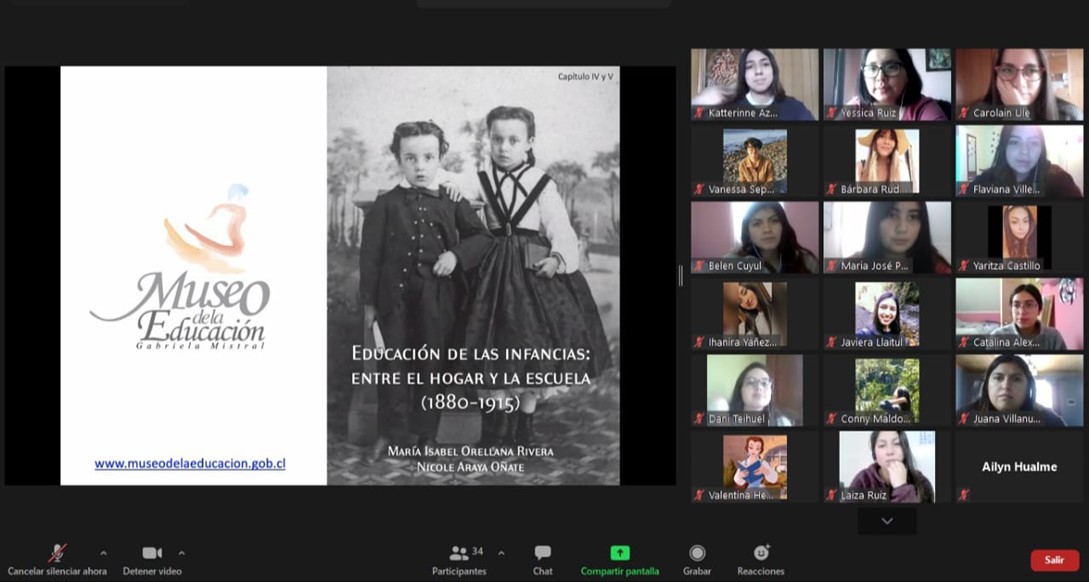
Task: Start recording with the Grabar button
Action: (x=697, y=560)
